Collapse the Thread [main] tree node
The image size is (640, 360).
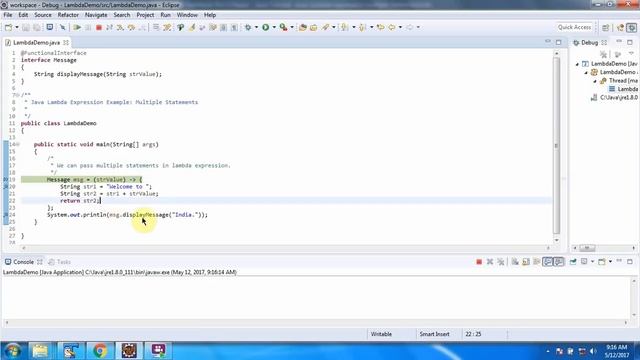click(595, 81)
